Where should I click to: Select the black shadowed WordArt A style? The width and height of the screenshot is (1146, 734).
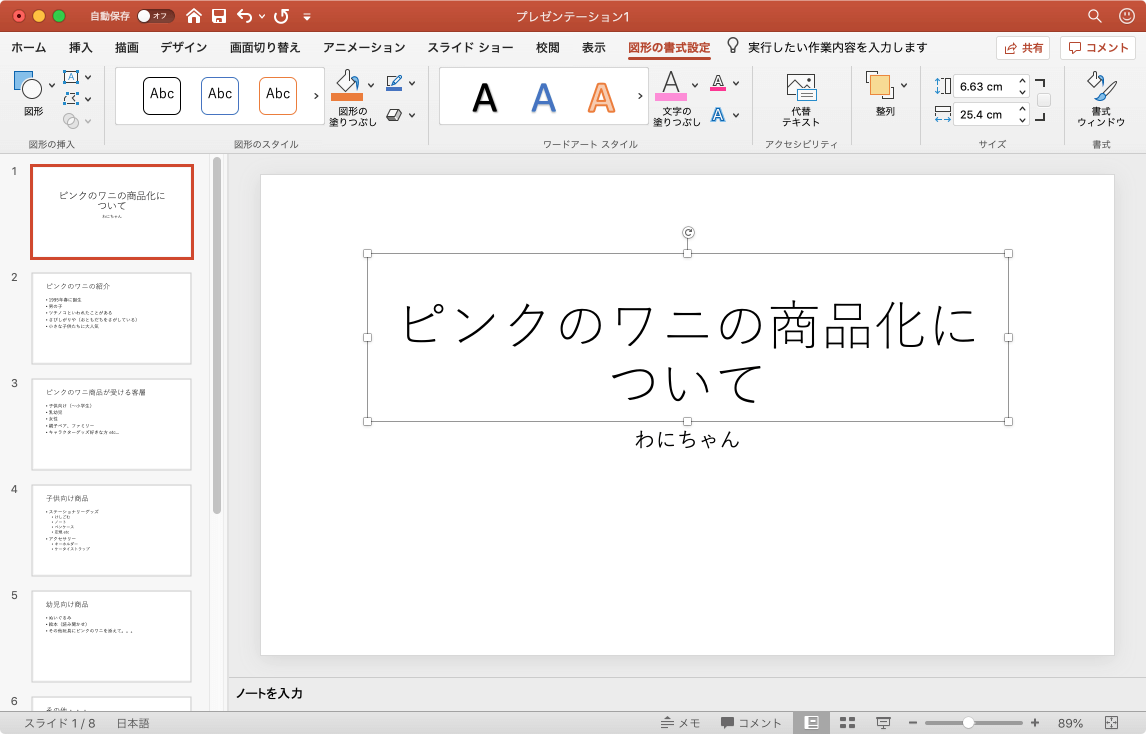click(x=485, y=97)
